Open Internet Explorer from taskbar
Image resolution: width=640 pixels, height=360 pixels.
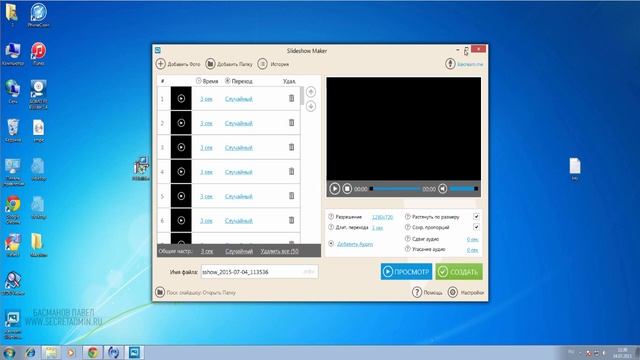[30, 352]
